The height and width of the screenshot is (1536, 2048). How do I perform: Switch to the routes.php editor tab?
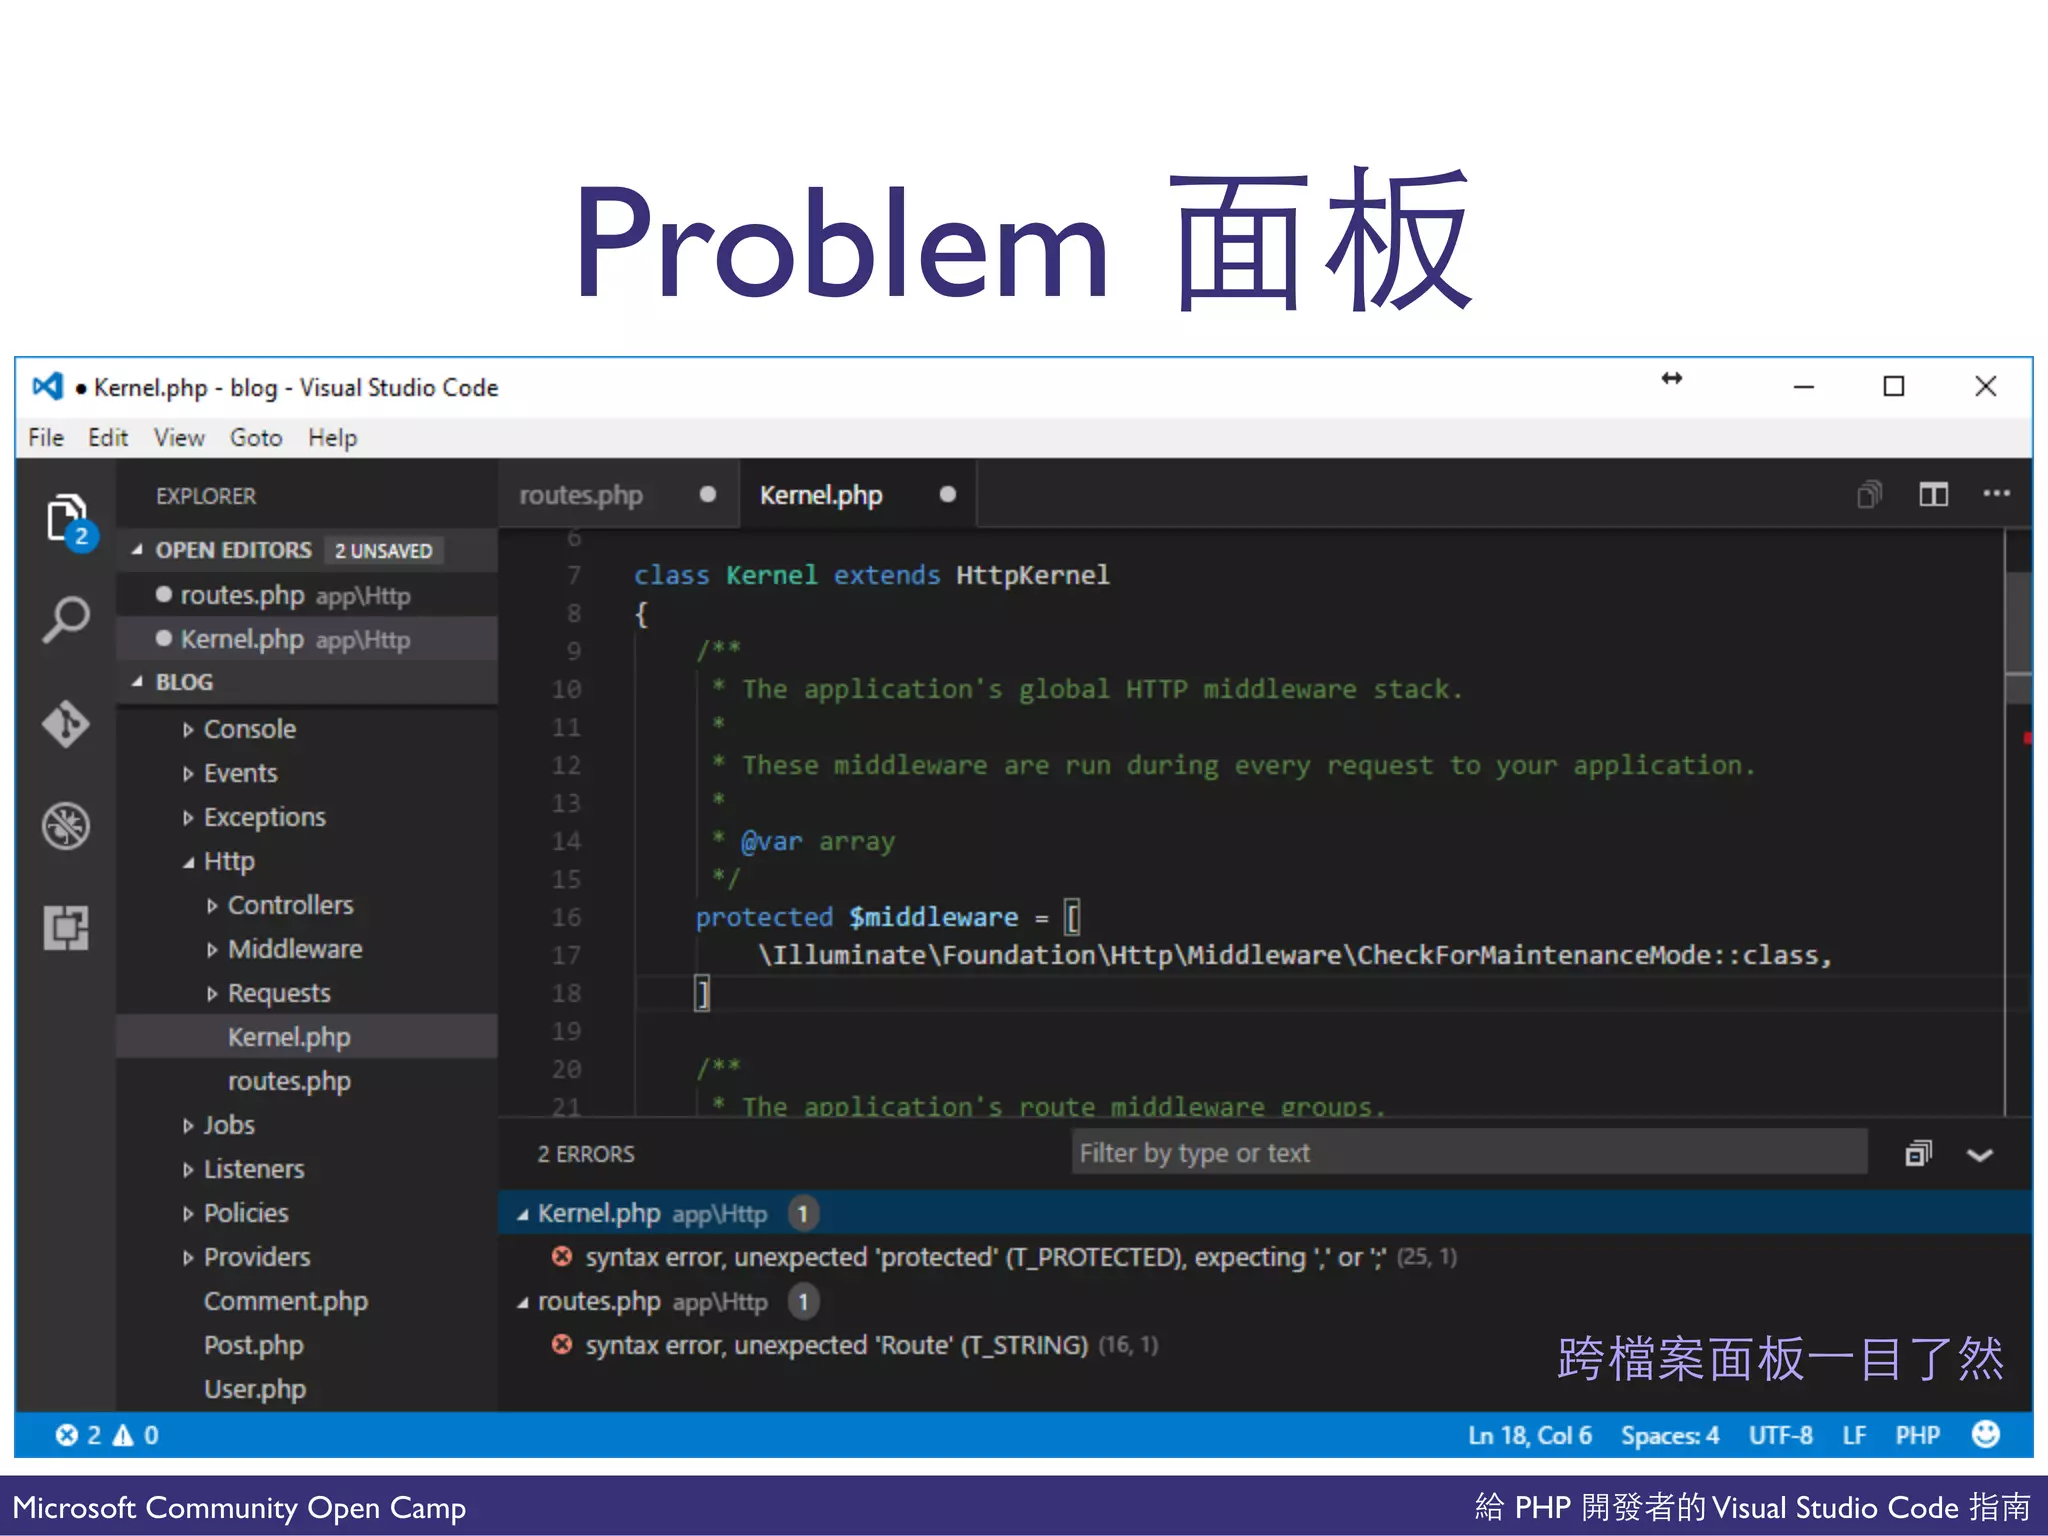coord(618,494)
